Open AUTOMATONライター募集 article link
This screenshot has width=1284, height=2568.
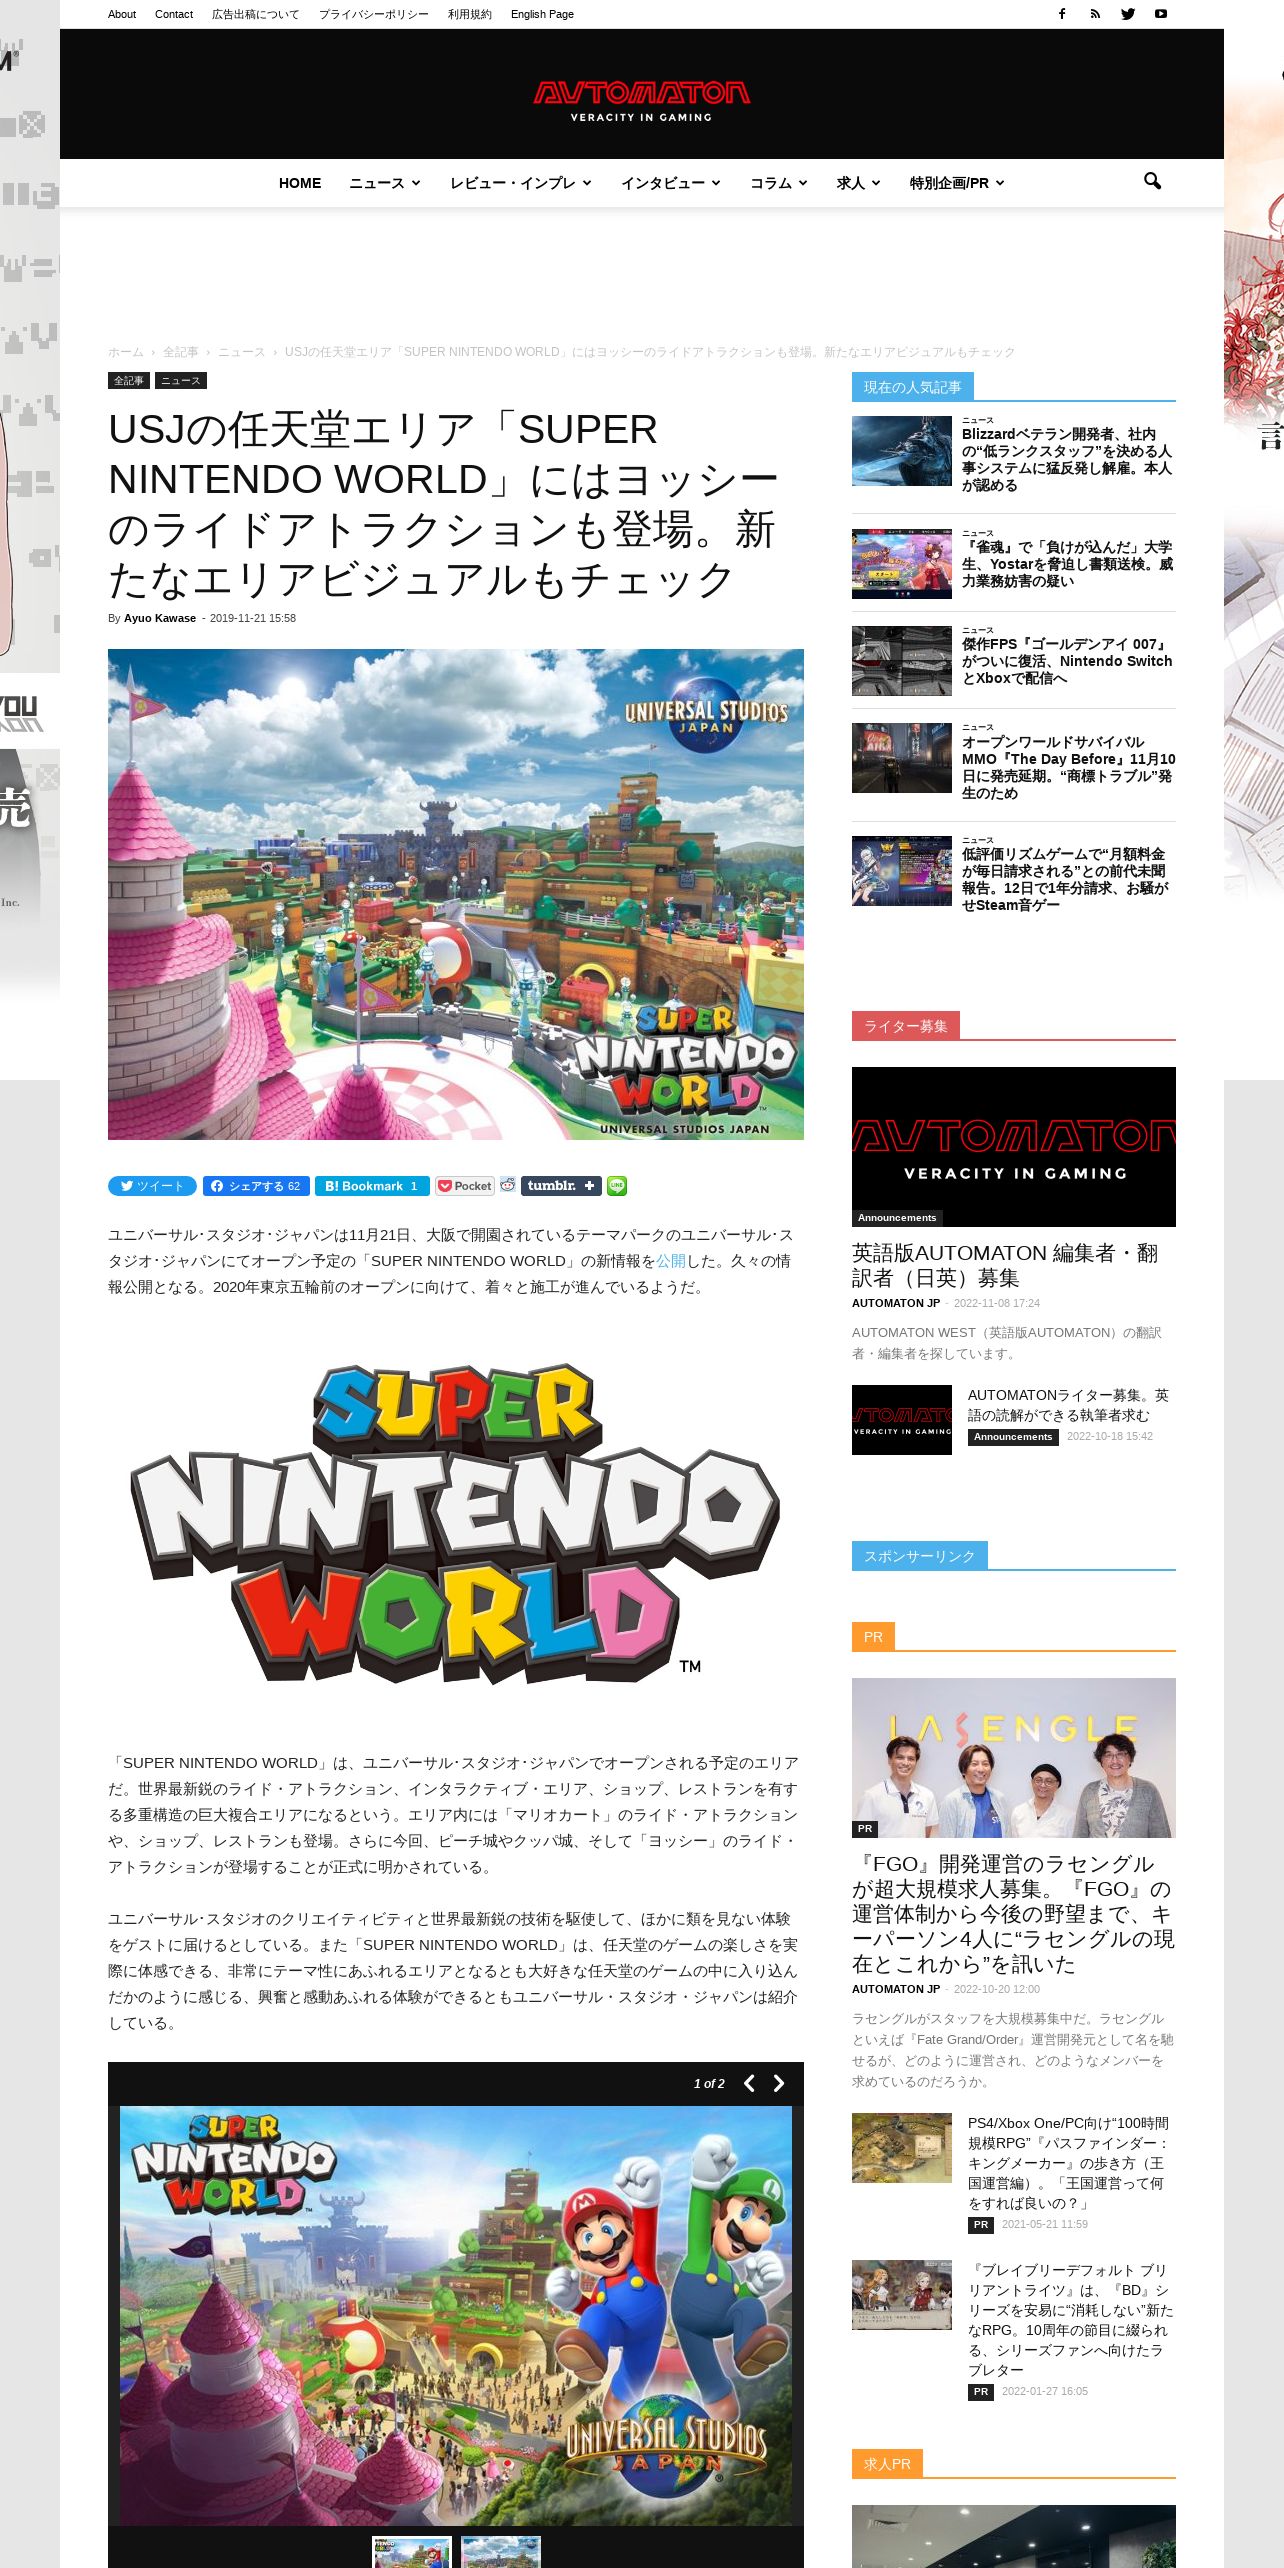1068,1405
